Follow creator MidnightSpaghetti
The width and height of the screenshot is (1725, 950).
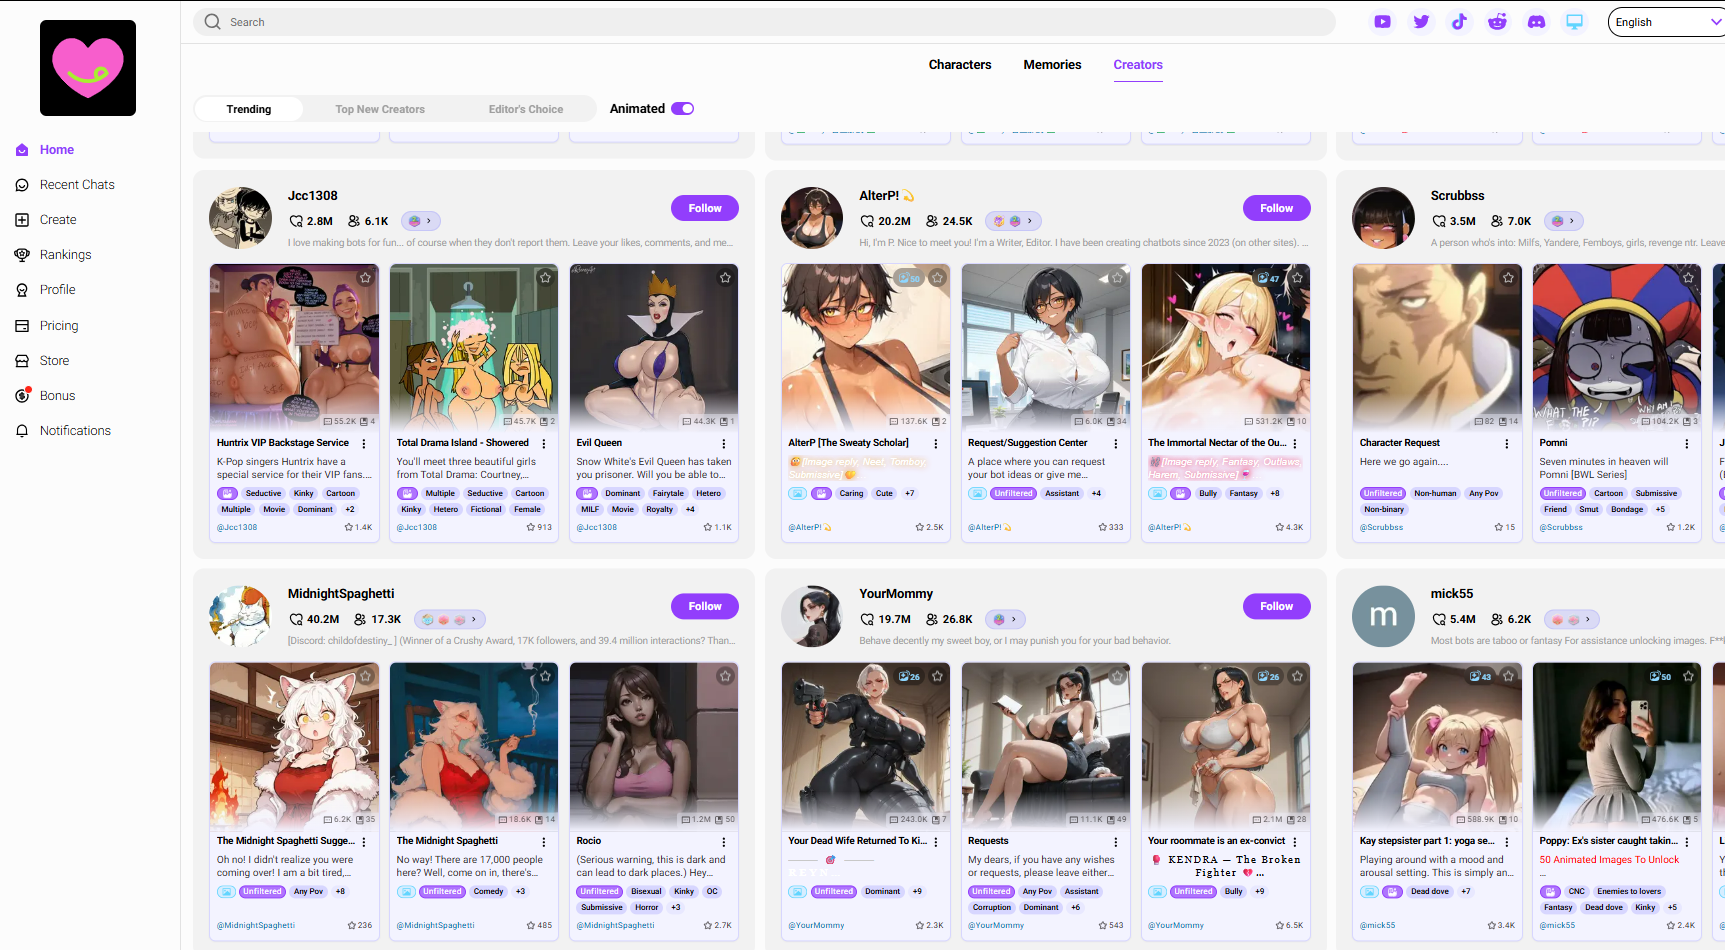[705, 606]
